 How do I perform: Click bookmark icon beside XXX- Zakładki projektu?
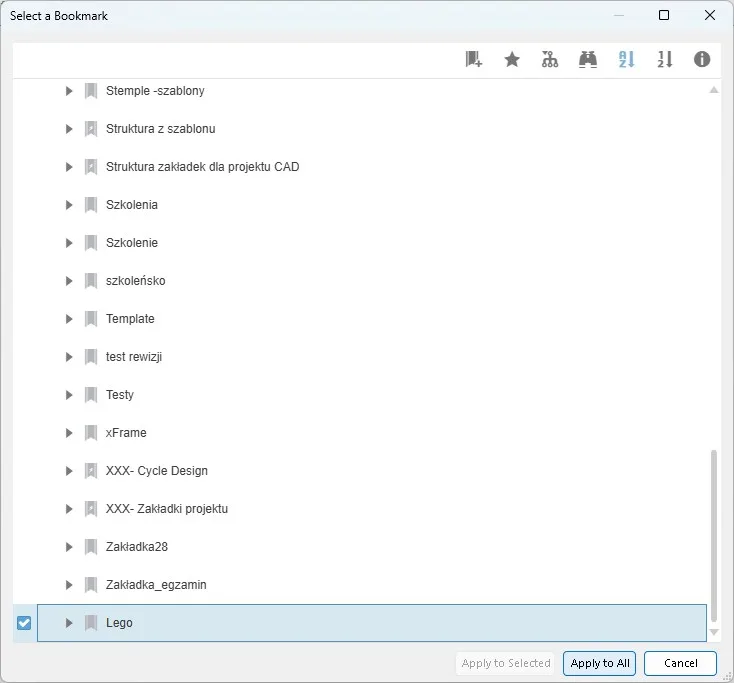[x=91, y=509]
